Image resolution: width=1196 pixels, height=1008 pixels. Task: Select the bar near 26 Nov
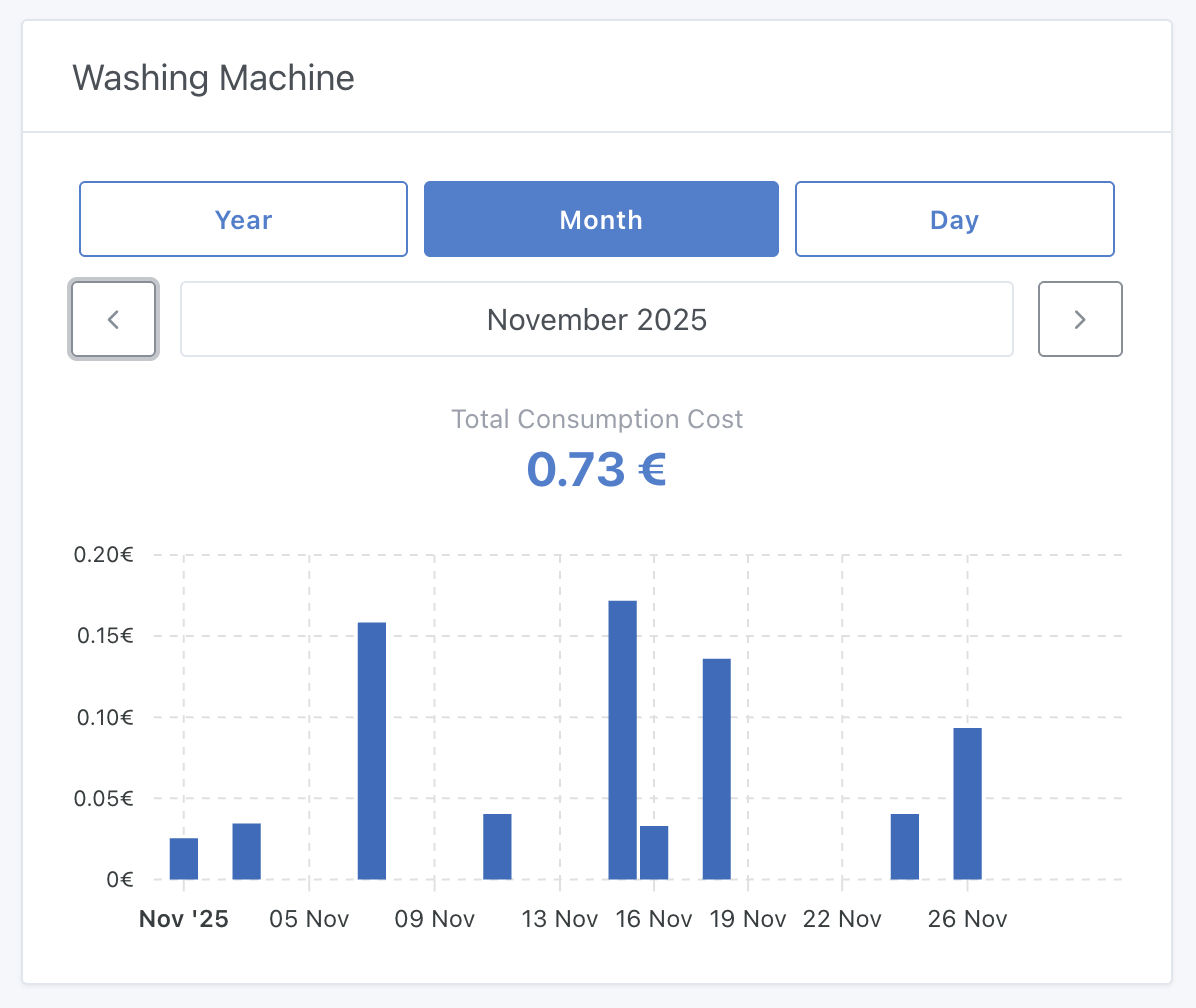tap(967, 805)
